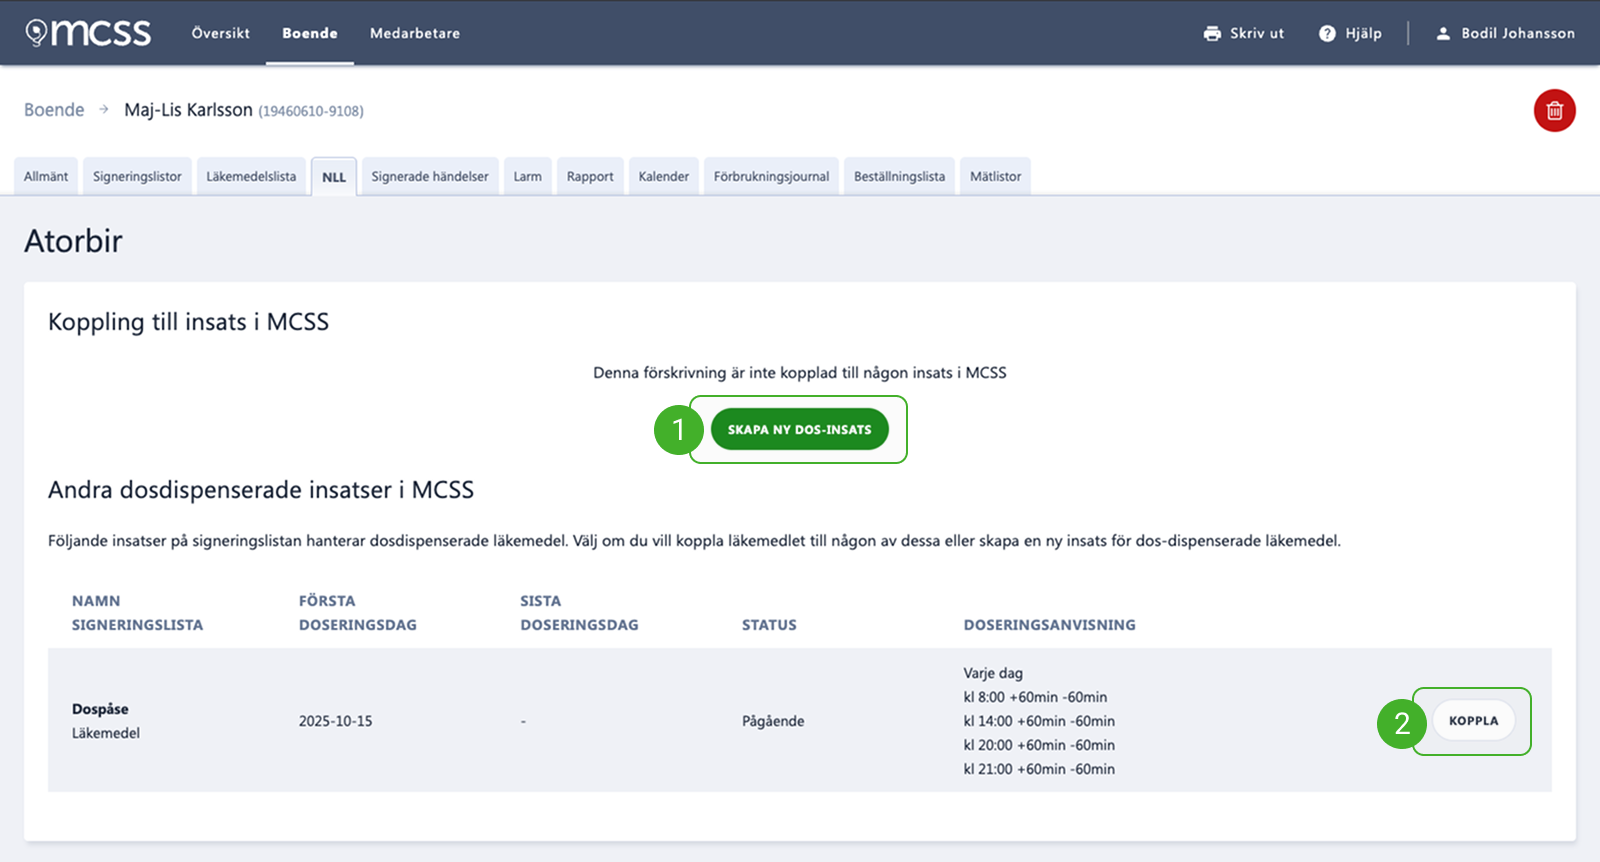The width and height of the screenshot is (1600, 862).
Task: Switch to the Kalender tab
Action: [664, 176]
